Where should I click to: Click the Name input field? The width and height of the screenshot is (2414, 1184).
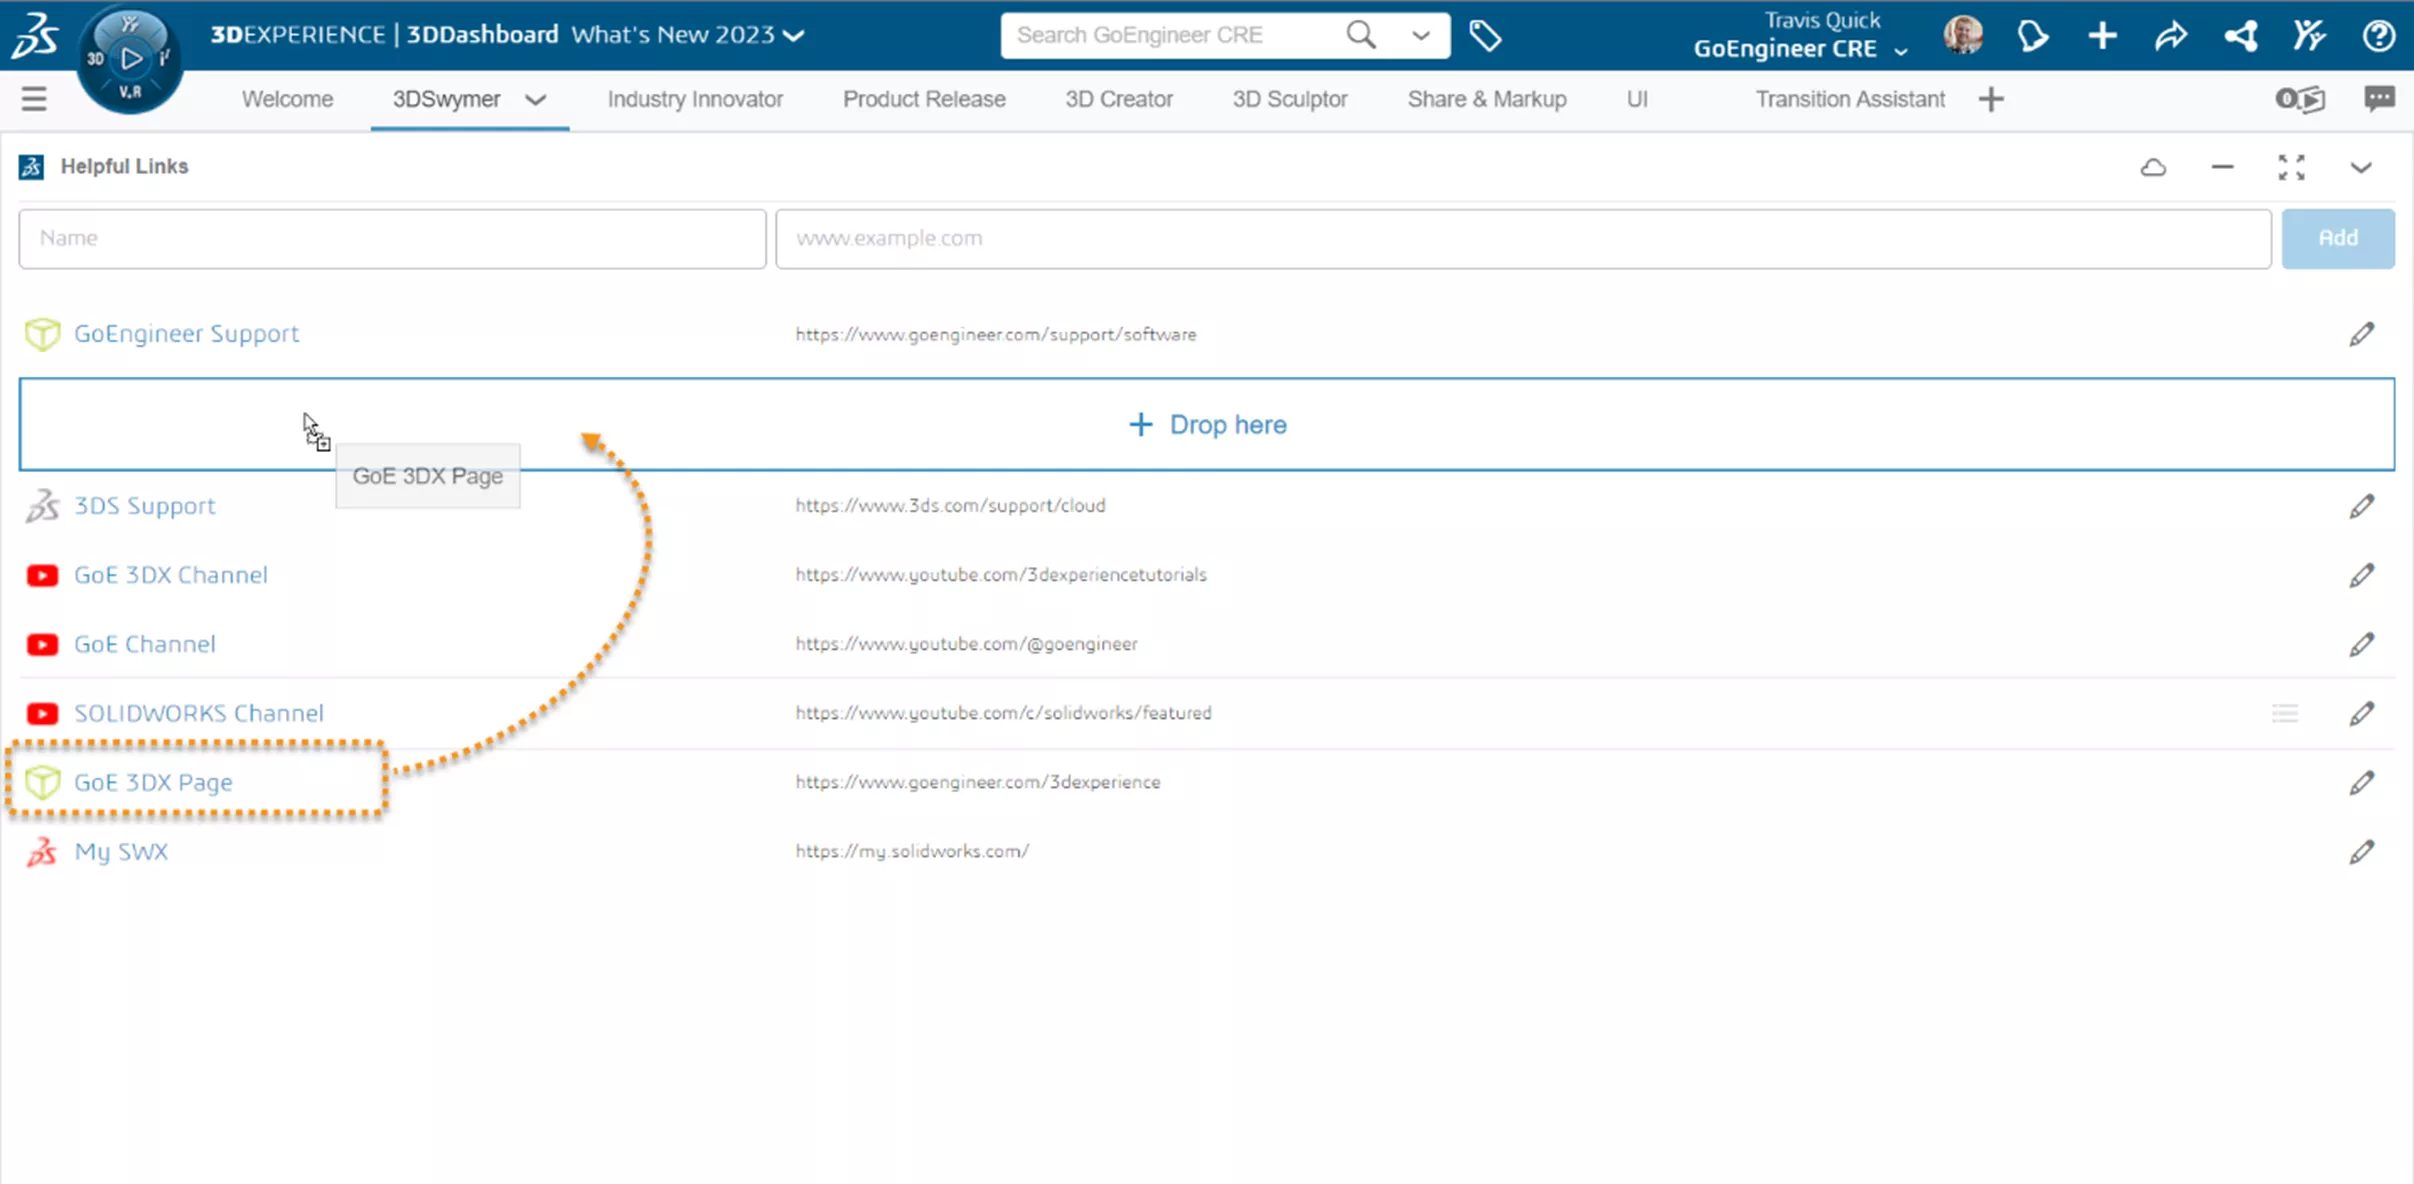coord(391,237)
